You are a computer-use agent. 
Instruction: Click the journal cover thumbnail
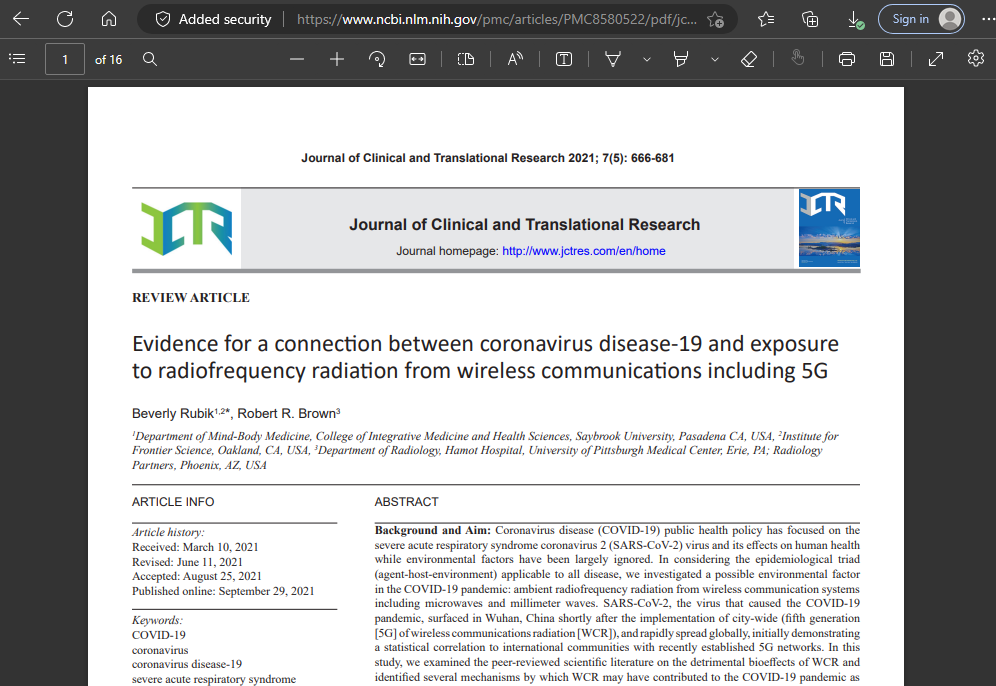[829, 228]
